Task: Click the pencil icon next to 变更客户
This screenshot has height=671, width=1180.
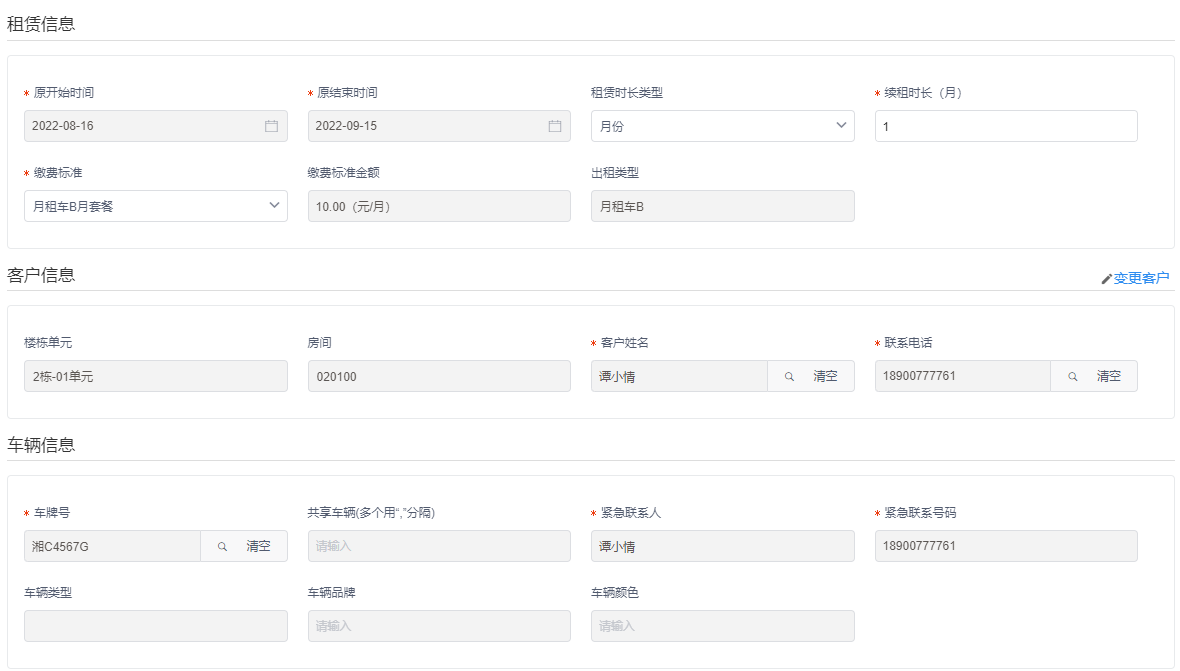Action: click(x=1106, y=279)
